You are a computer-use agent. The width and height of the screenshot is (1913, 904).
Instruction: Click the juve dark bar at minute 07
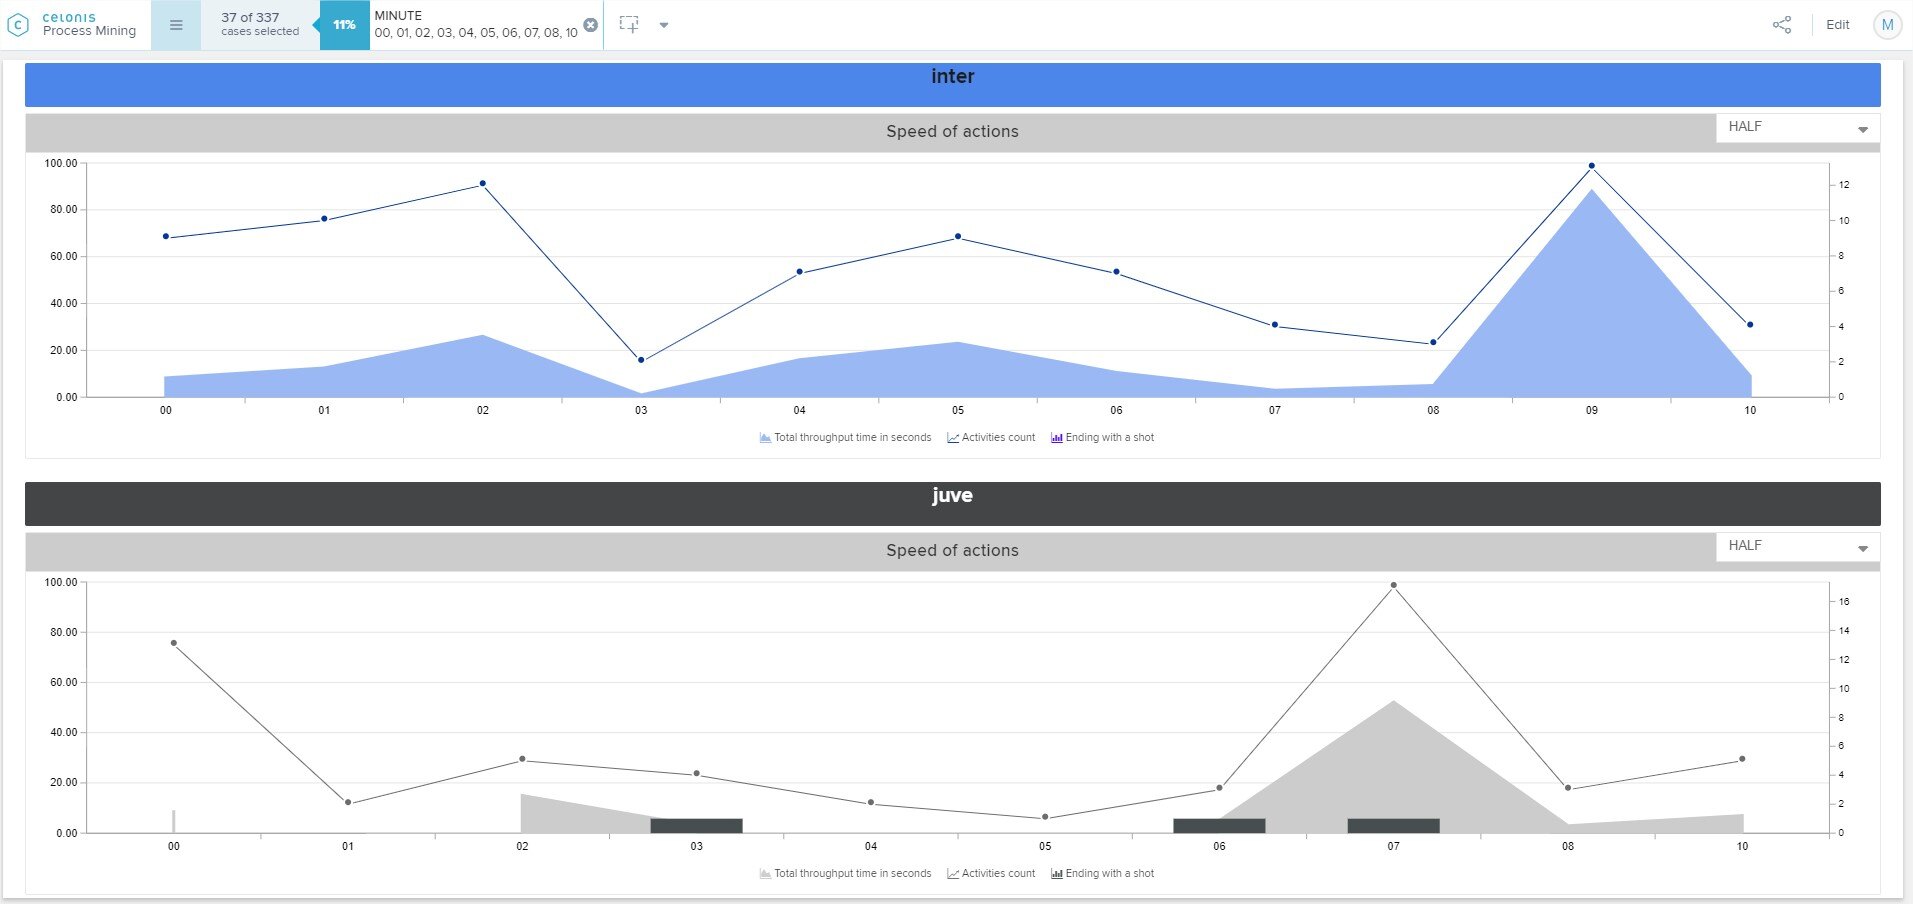1393,826
